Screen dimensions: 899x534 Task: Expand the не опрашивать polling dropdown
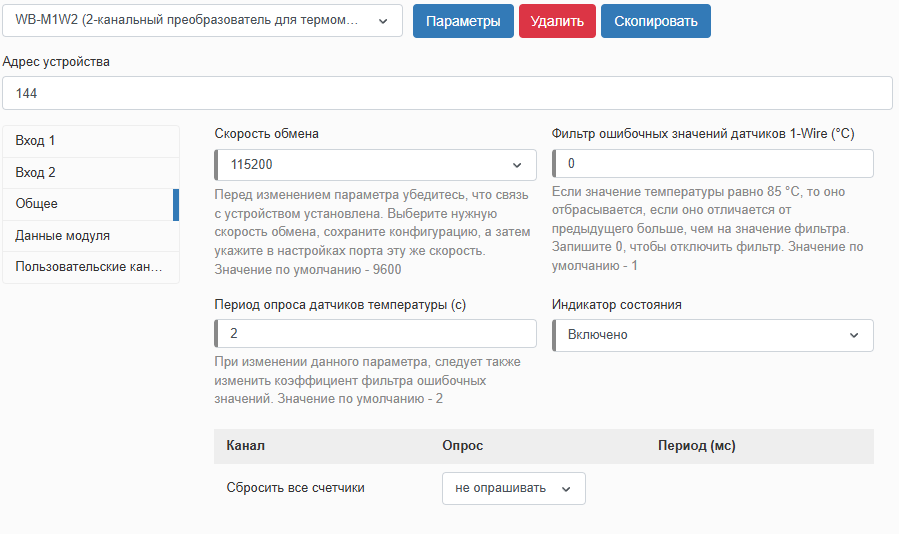[513, 488]
